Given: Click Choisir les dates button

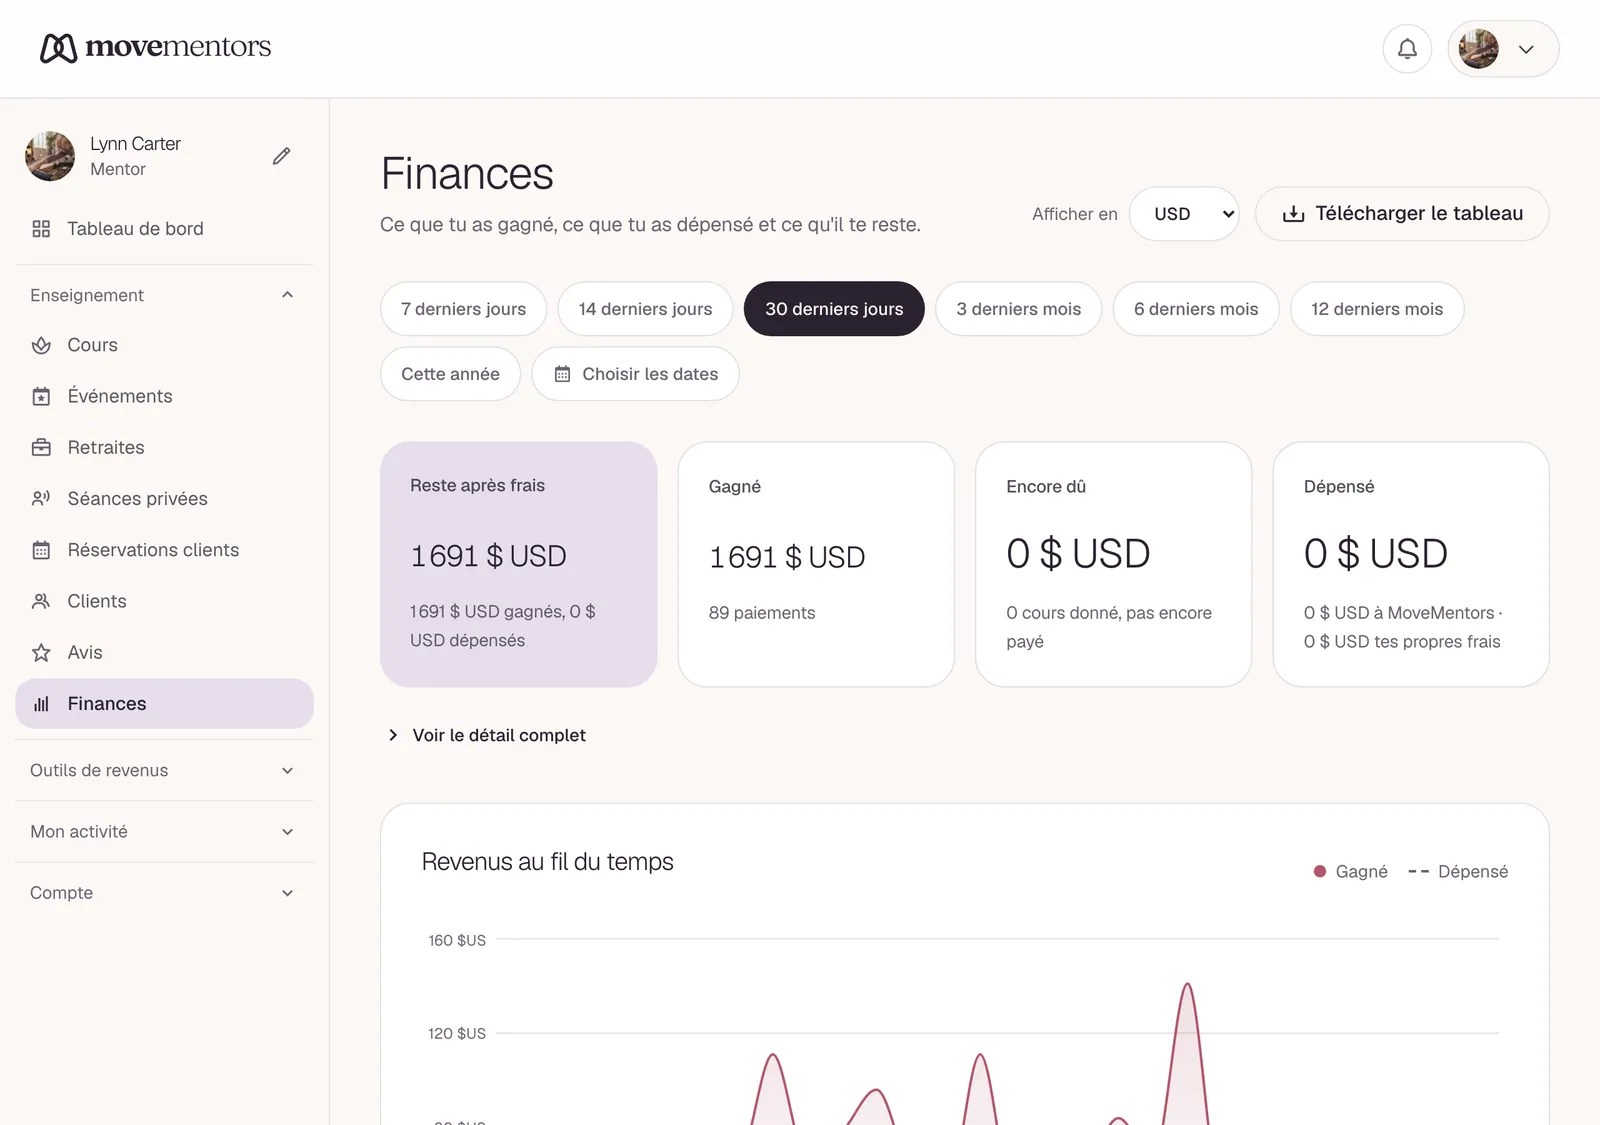Looking at the screenshot, I should pos(635,374).
